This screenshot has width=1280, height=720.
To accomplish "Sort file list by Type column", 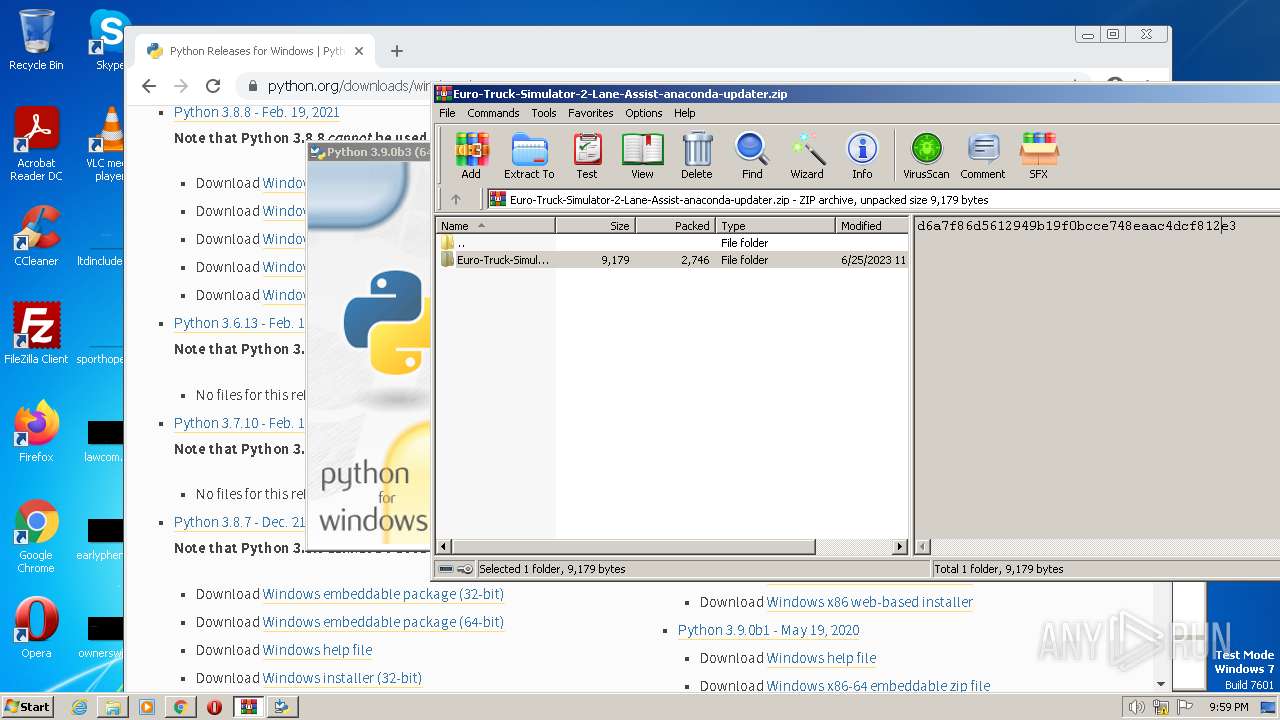I will point(775,226).
